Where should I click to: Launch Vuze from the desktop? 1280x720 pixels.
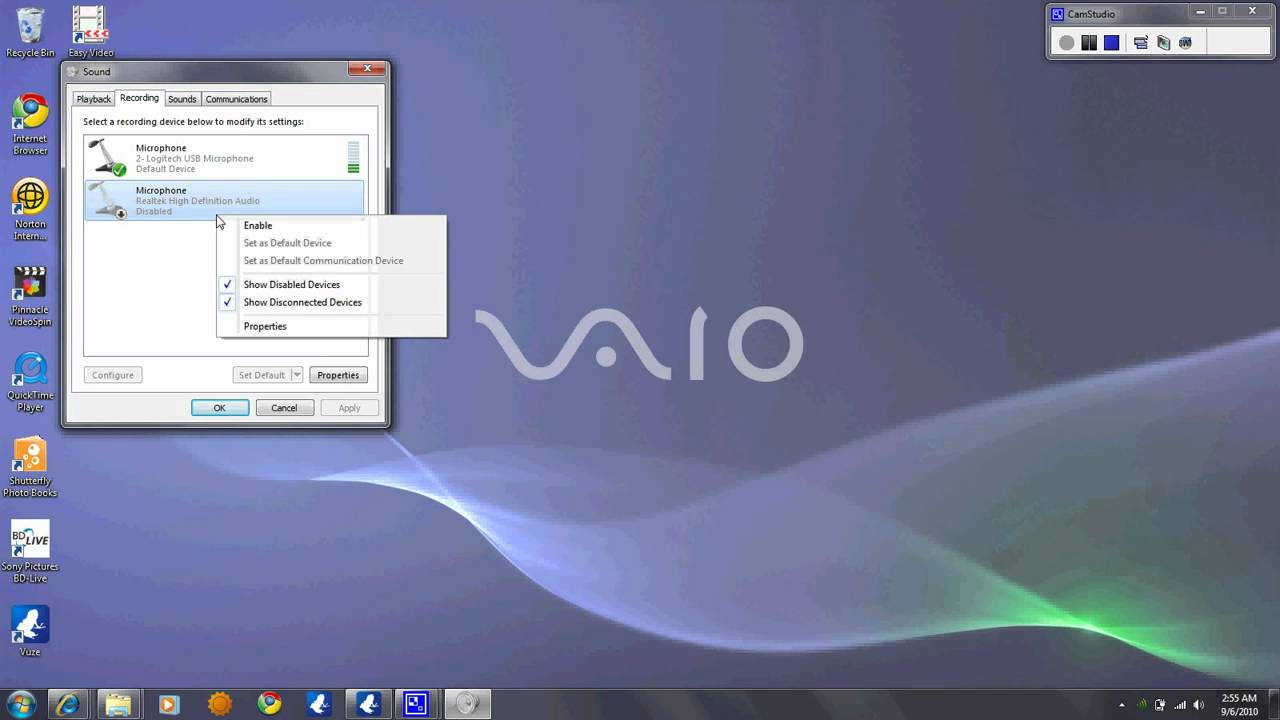pos(30,632)
